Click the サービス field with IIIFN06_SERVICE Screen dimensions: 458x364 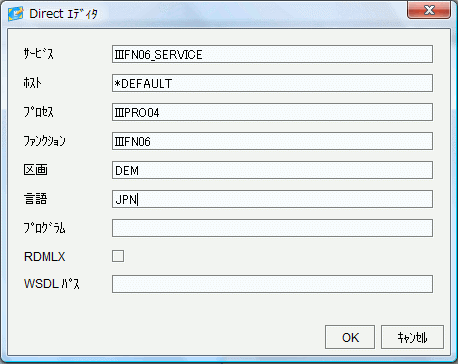coord(272,54)
